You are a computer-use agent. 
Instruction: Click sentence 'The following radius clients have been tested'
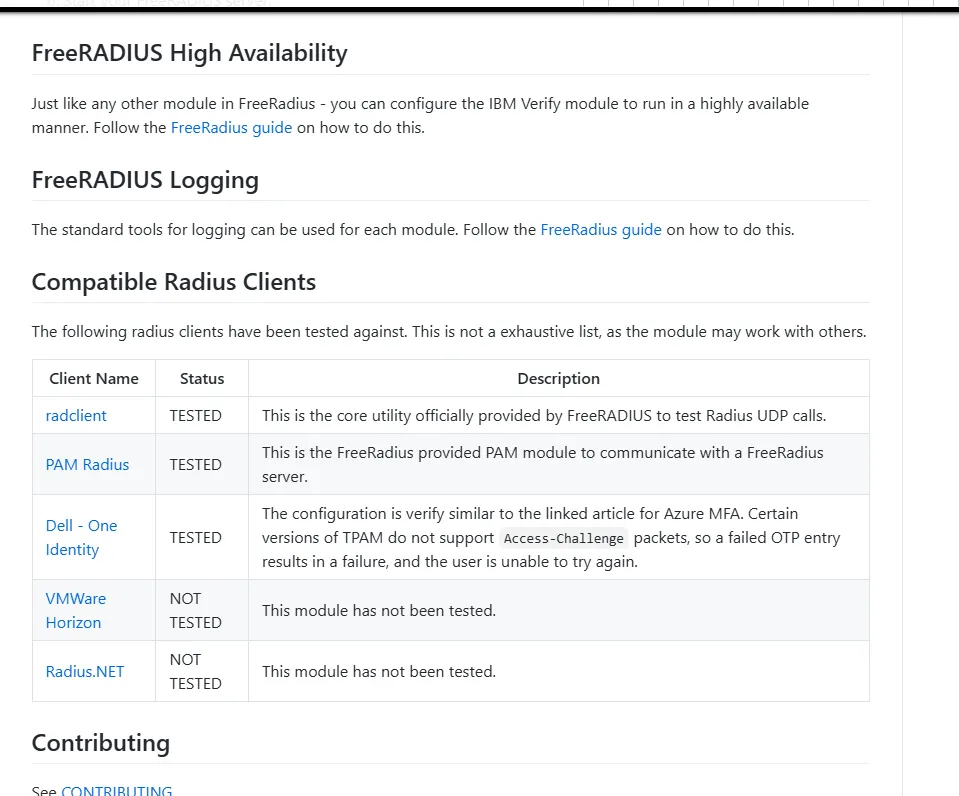click(449, 332)
